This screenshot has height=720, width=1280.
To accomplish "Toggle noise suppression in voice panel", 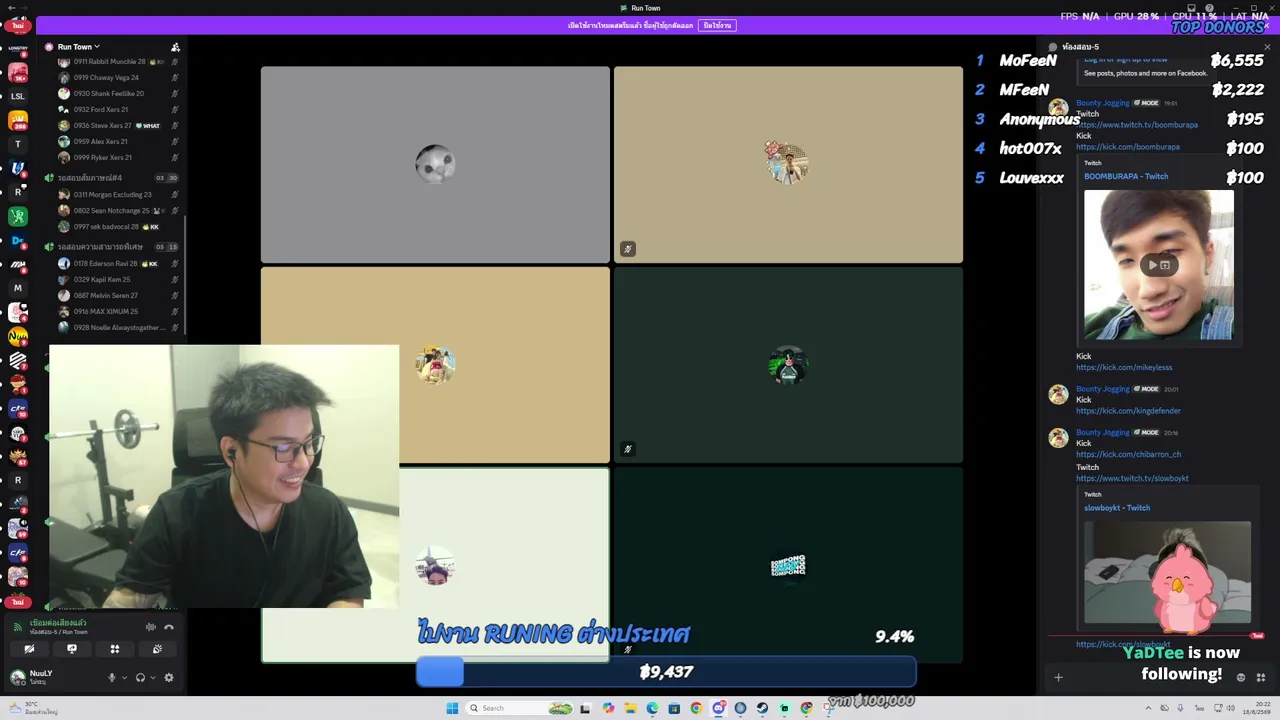I will pos(151,627).
